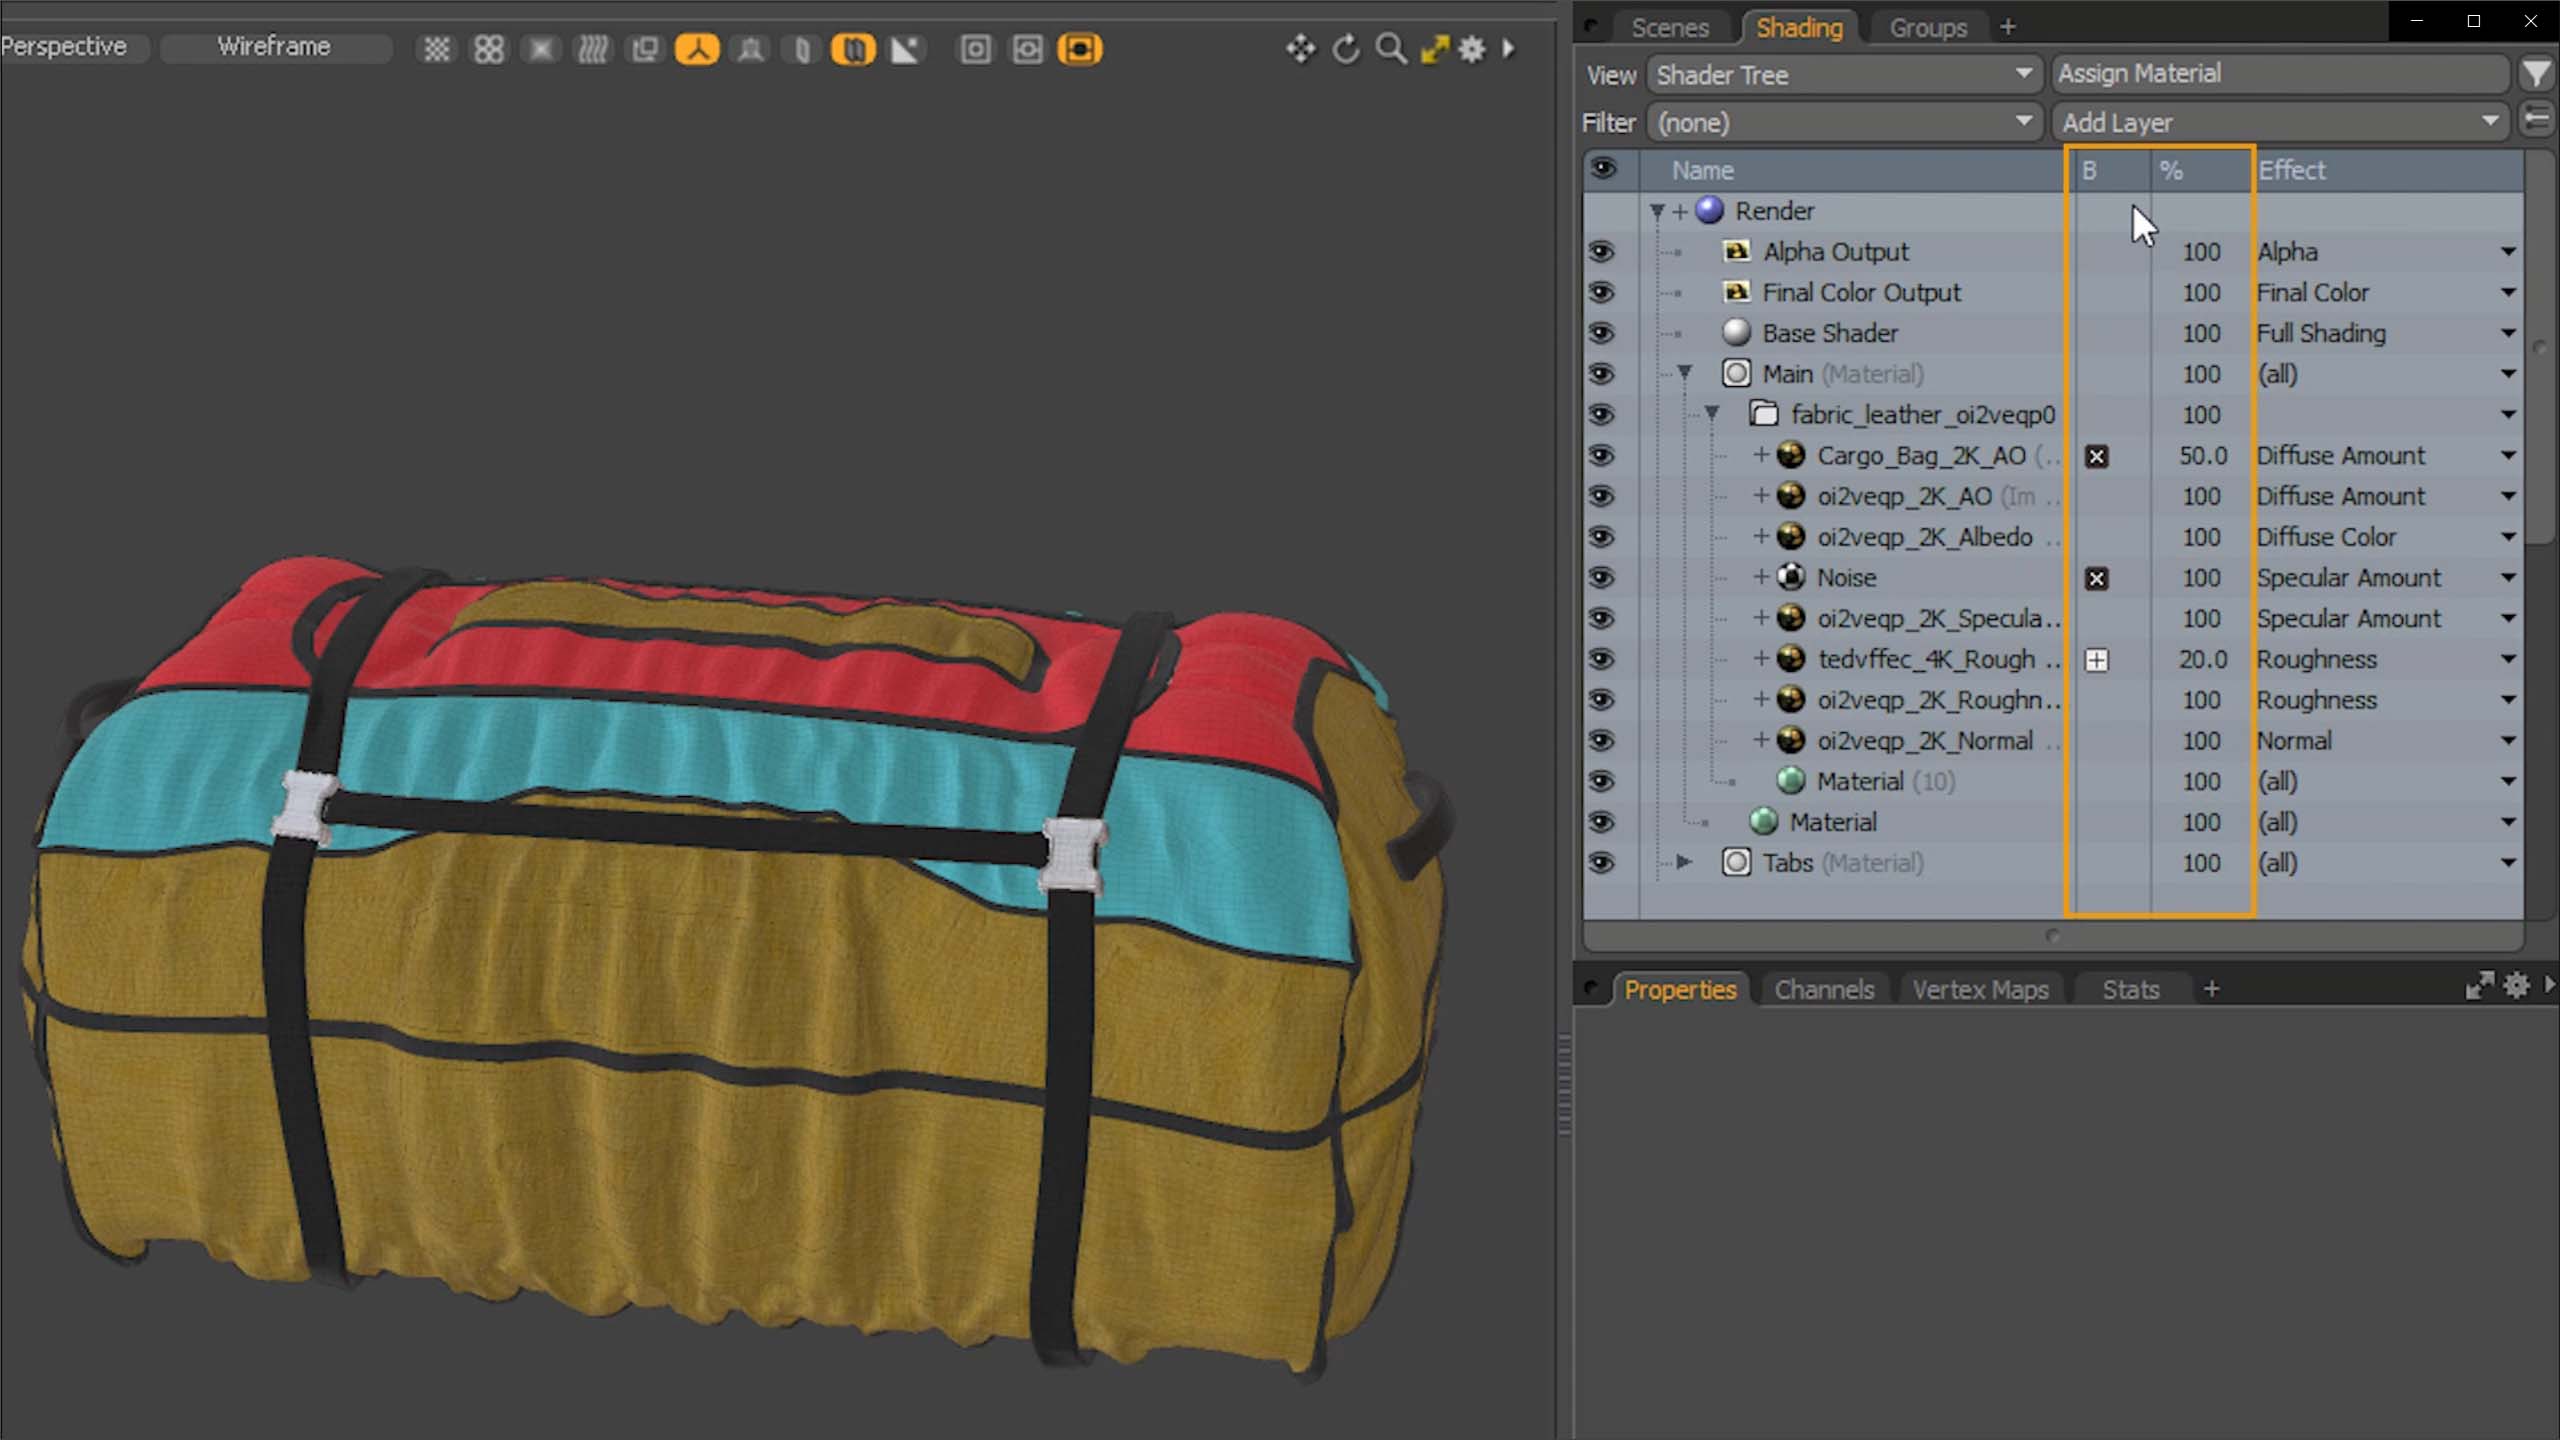Click the overlapping squares icon in viewport toolbar
This screenshot has width=2560, height=1440.
[645, 49]
